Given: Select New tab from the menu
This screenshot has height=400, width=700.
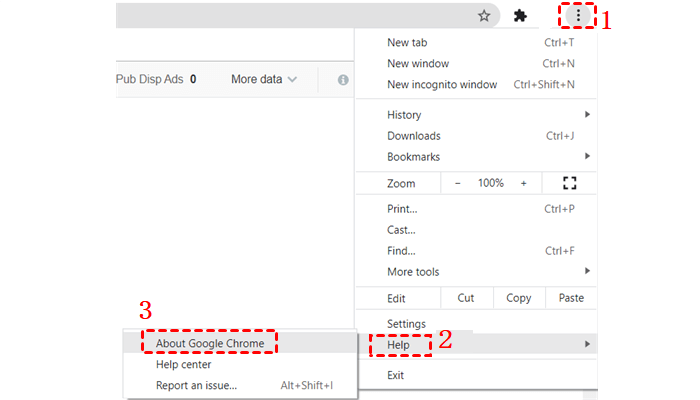Looking at the screenshot, I should (x=476, y=43).
